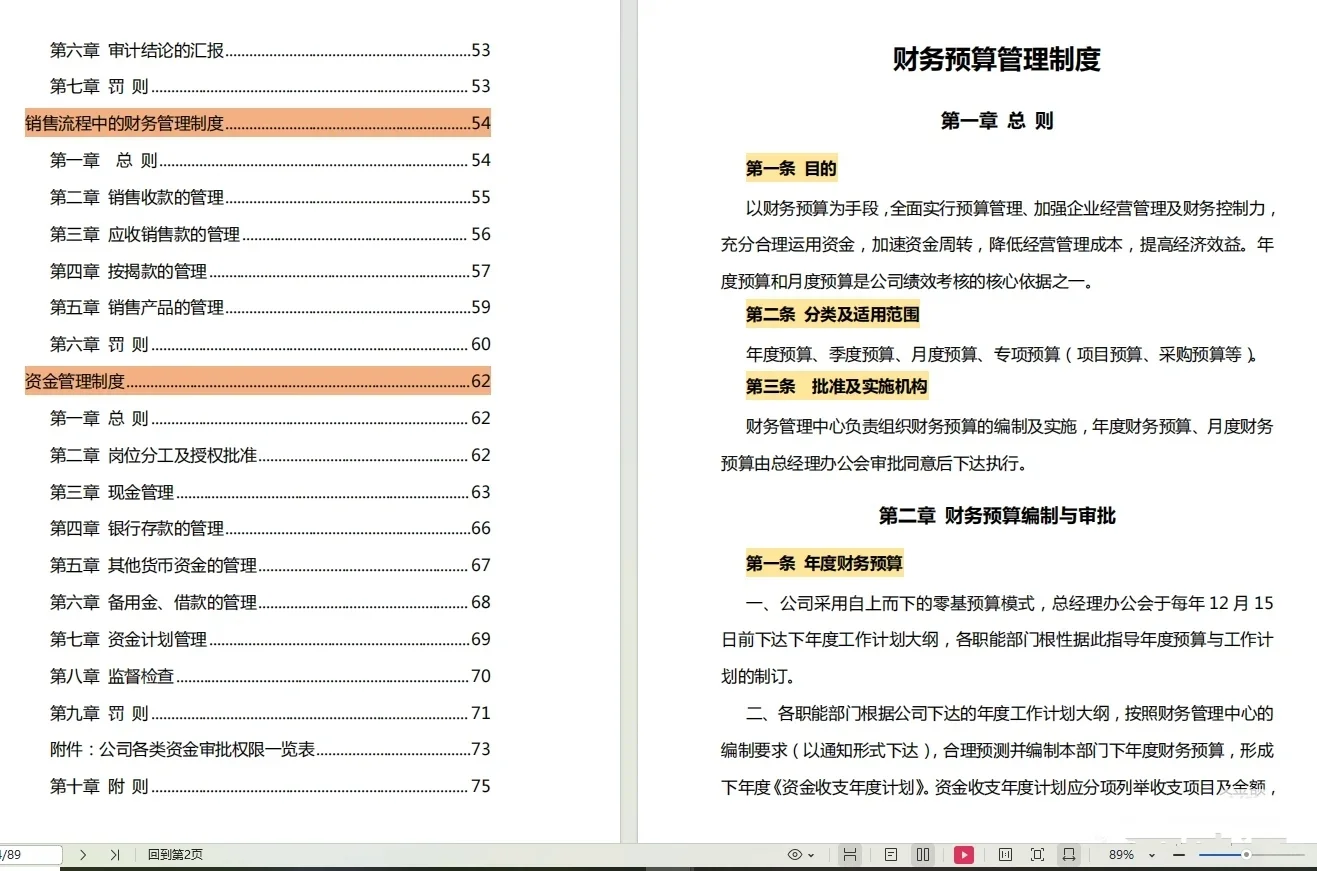Viewport: 1317px width, 871px height.
Task: Select TOC entry 第六章 备用金、借款的管理
Action: click(x=270, y=602)
